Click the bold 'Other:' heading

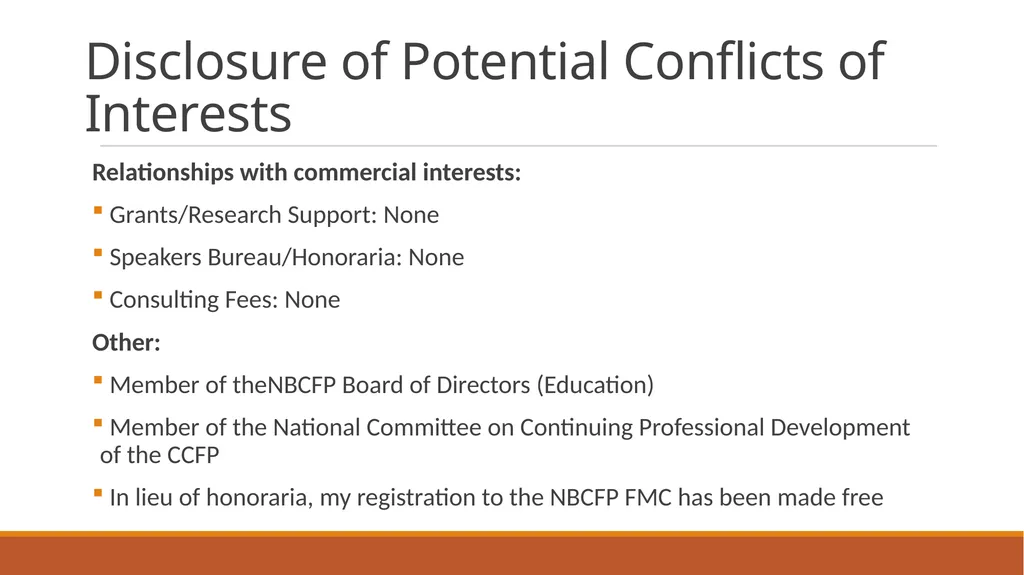click(126, 342)
